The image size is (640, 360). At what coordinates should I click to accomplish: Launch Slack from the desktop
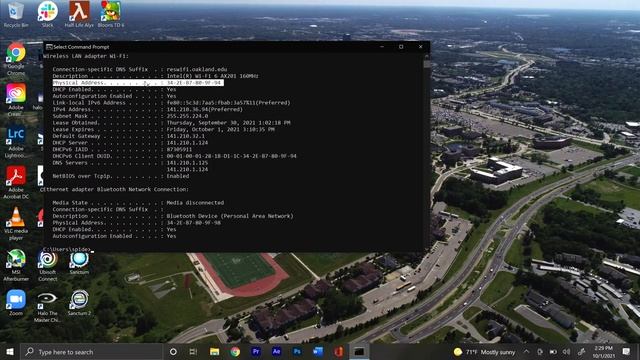pos(47,14)
